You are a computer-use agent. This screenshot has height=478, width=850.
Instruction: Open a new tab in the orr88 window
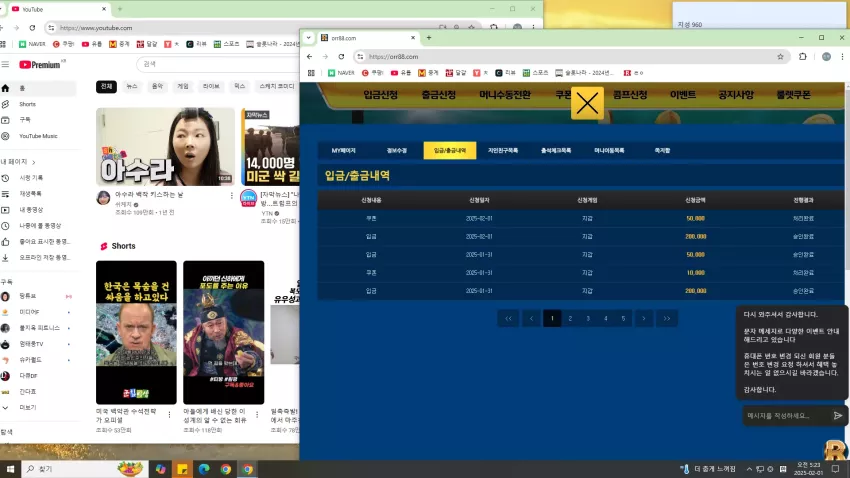coord(429,38)
